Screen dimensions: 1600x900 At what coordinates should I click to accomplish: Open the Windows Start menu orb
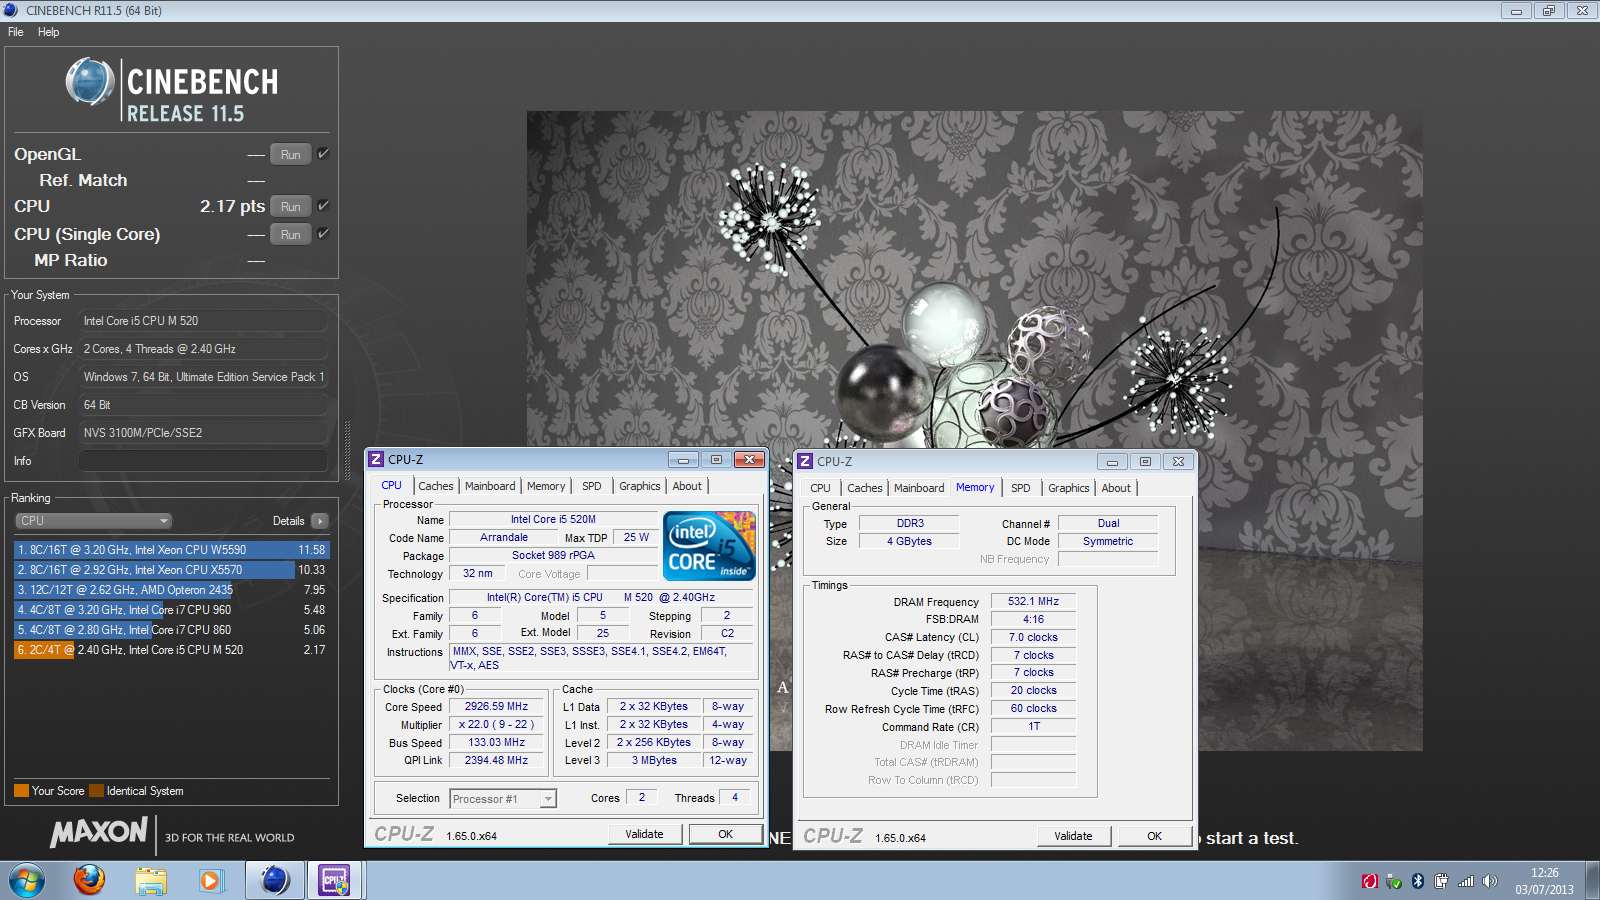click(26, 881)
